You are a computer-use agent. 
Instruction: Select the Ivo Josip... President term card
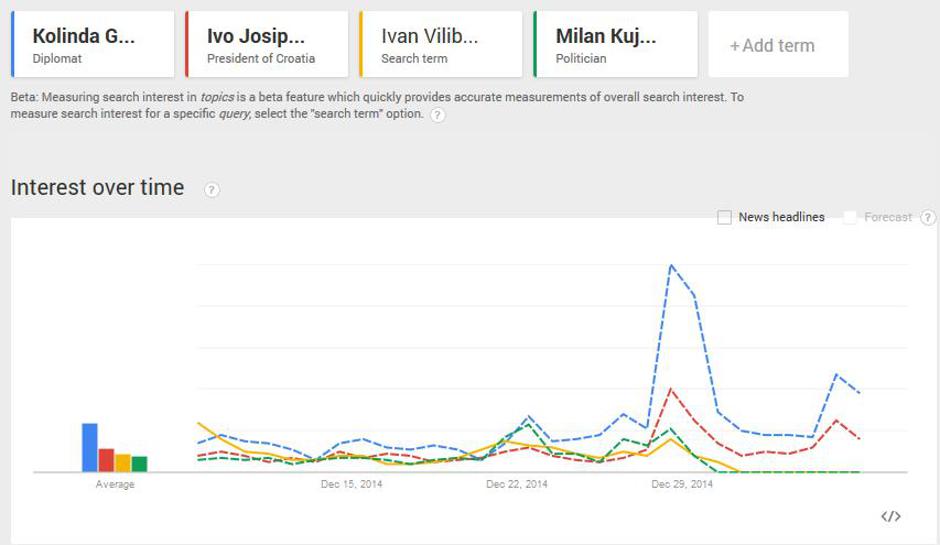[x=267, y=45]
